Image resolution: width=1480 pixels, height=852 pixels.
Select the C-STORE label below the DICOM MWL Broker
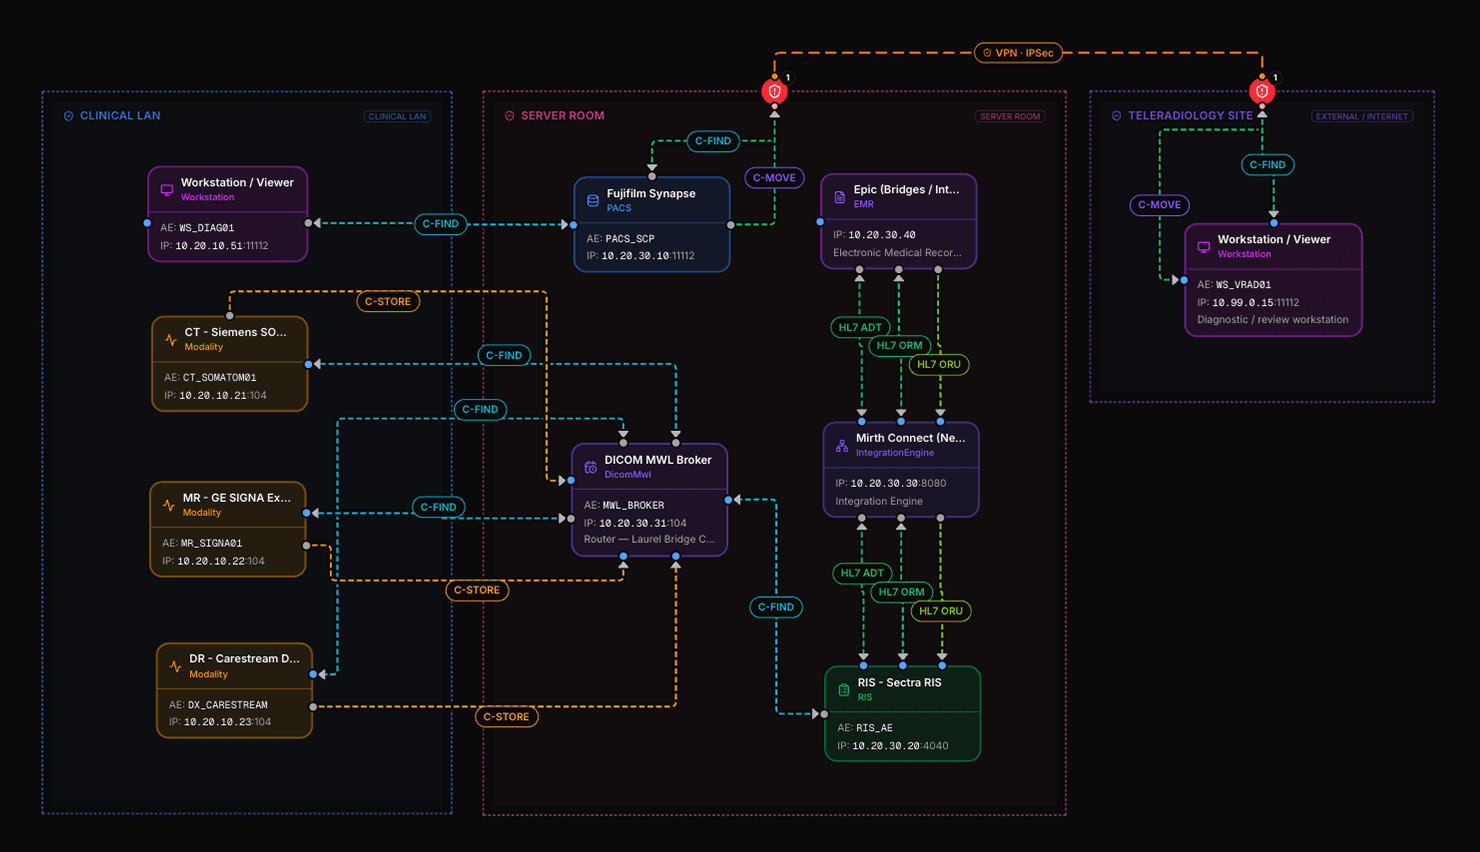click(x=477, y=590)
